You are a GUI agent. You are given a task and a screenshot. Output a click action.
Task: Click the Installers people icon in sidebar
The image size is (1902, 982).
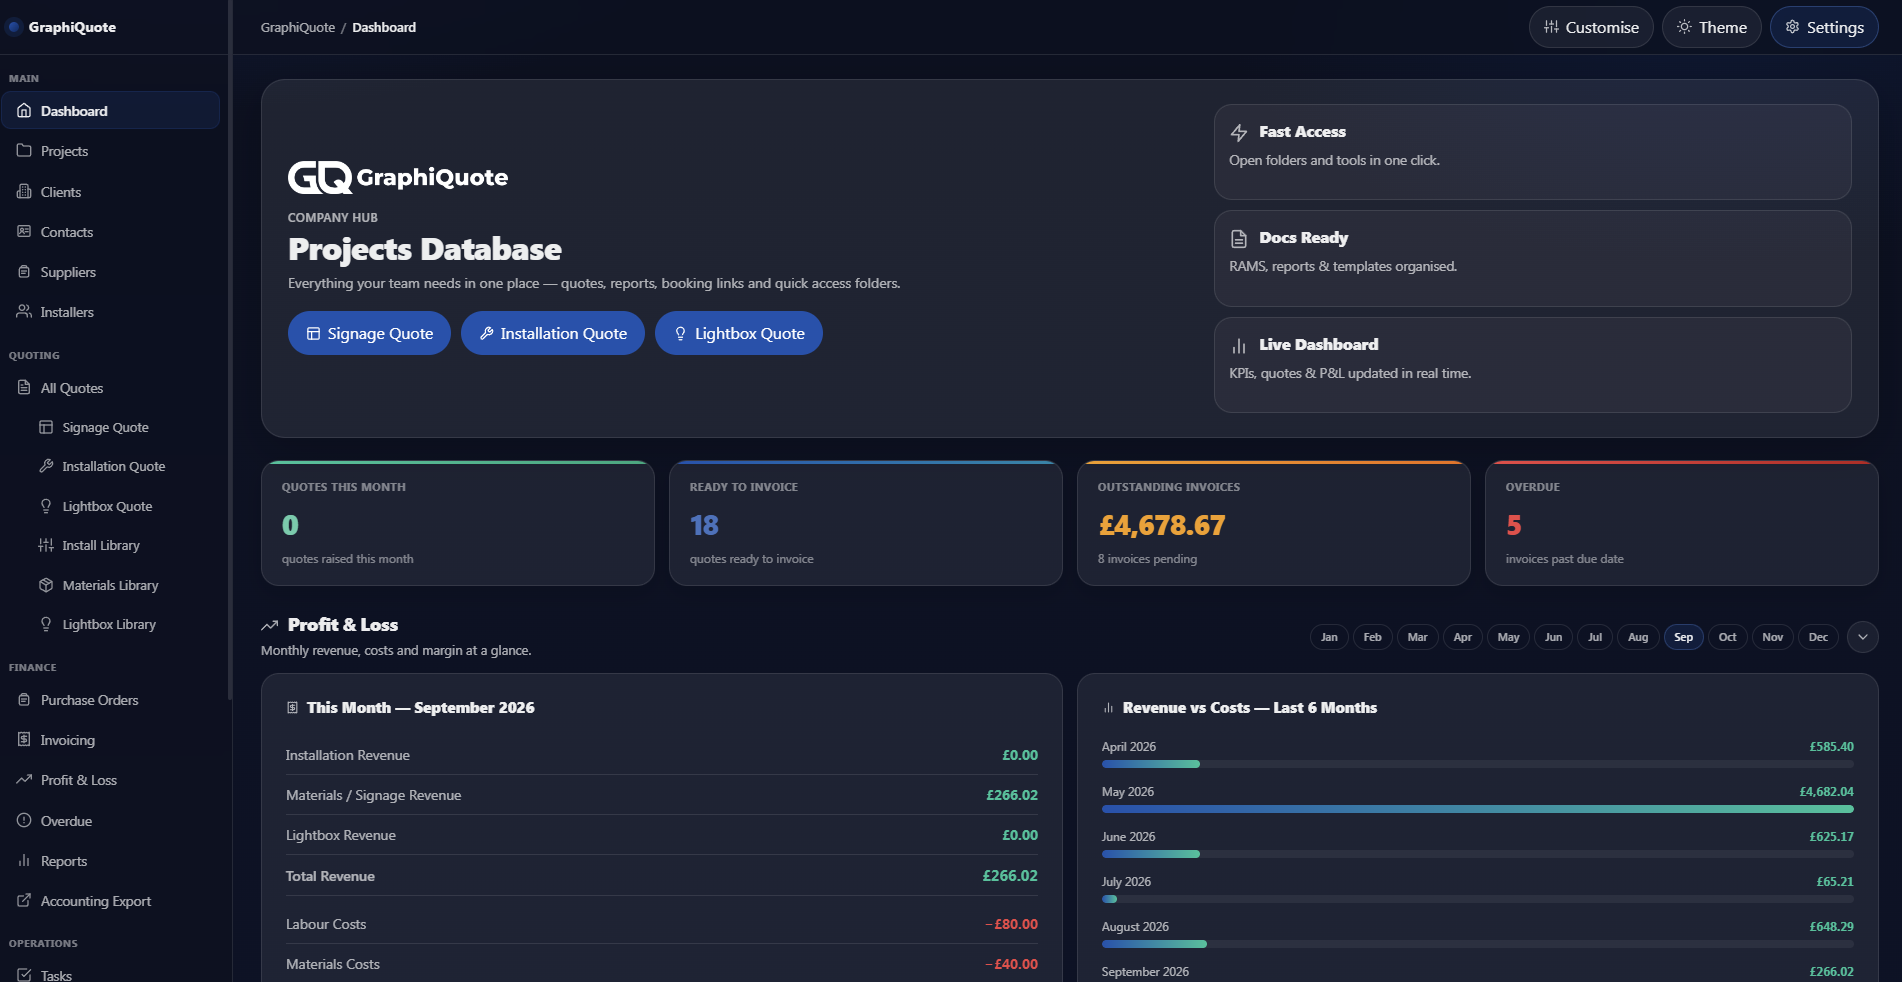tap(24, 312)
